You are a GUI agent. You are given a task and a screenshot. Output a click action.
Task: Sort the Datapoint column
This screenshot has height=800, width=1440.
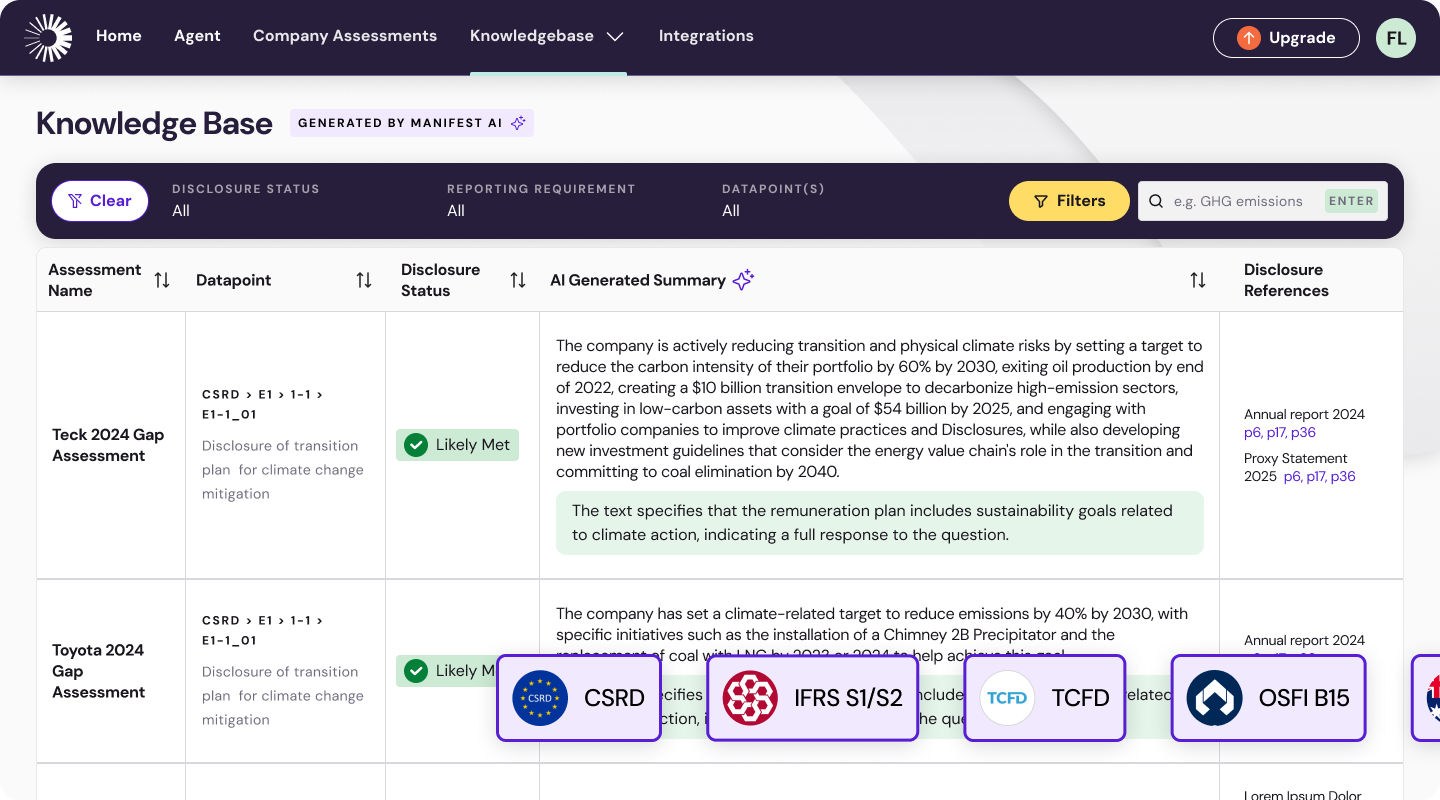(364, 281)
